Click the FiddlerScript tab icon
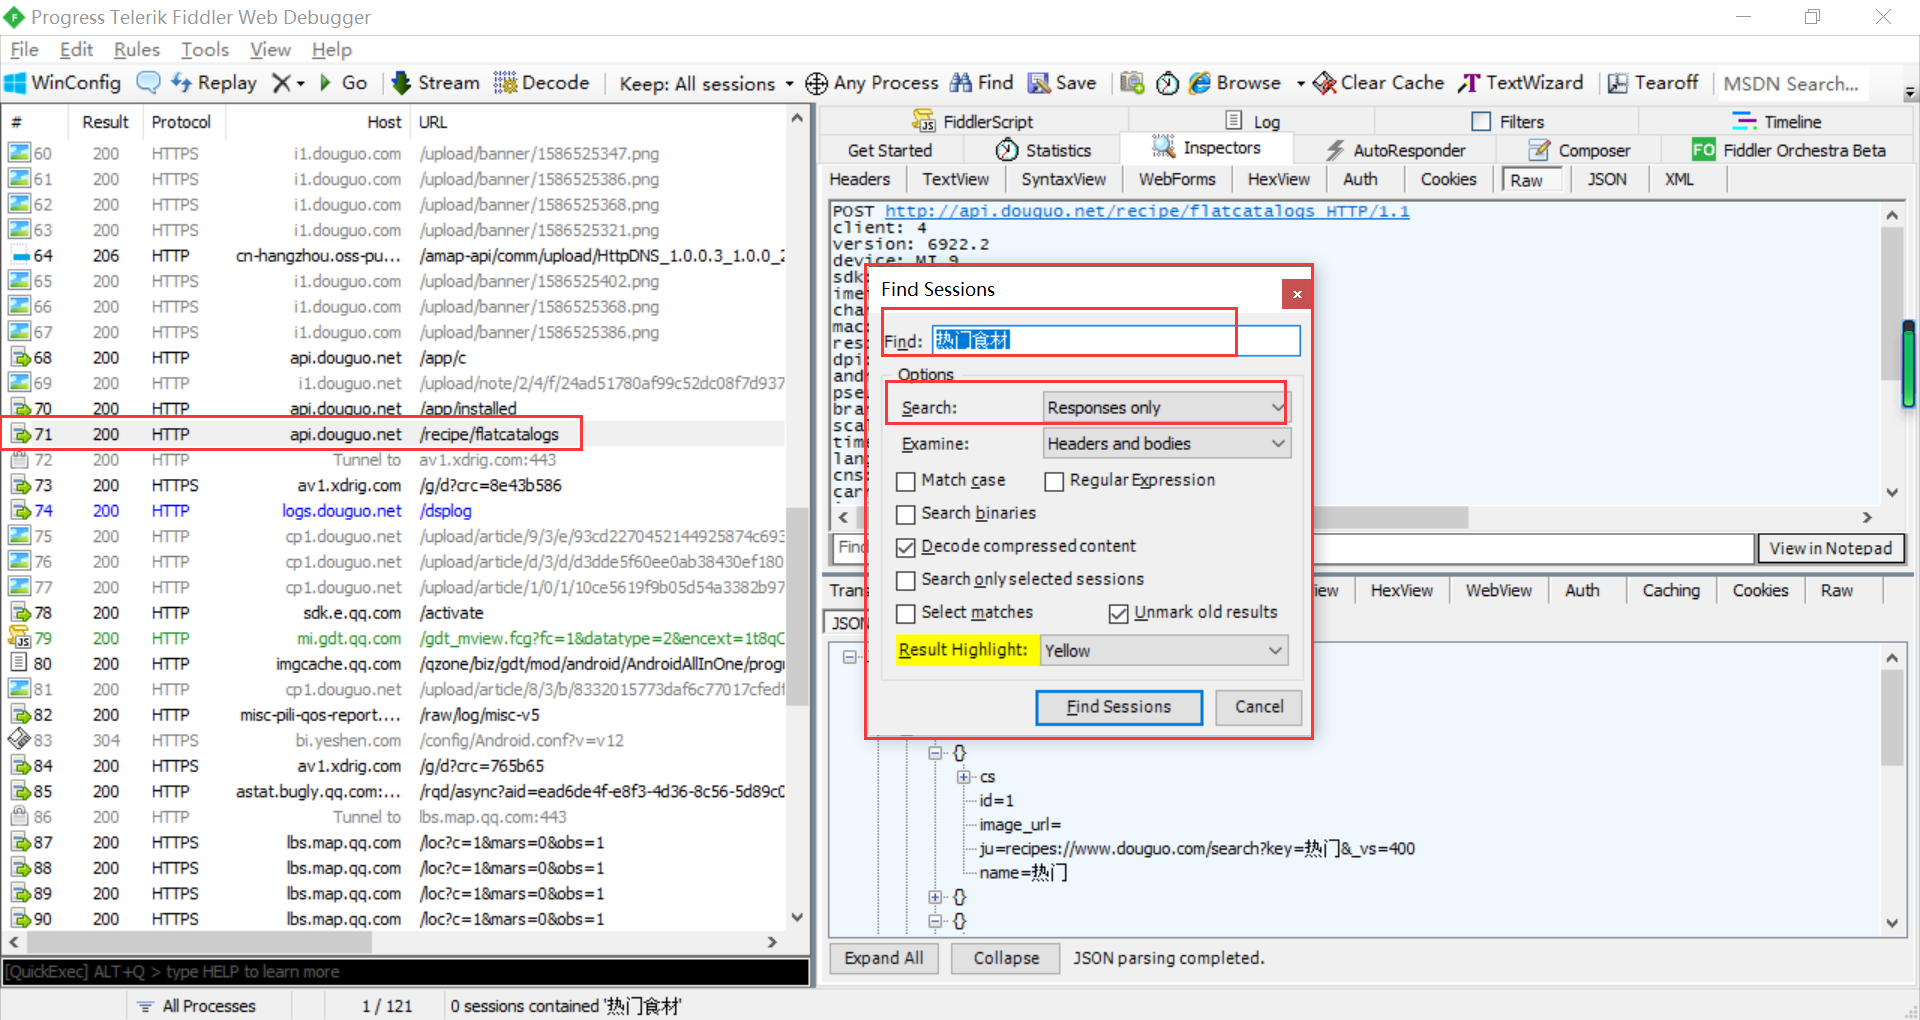 tap(924, 121)
